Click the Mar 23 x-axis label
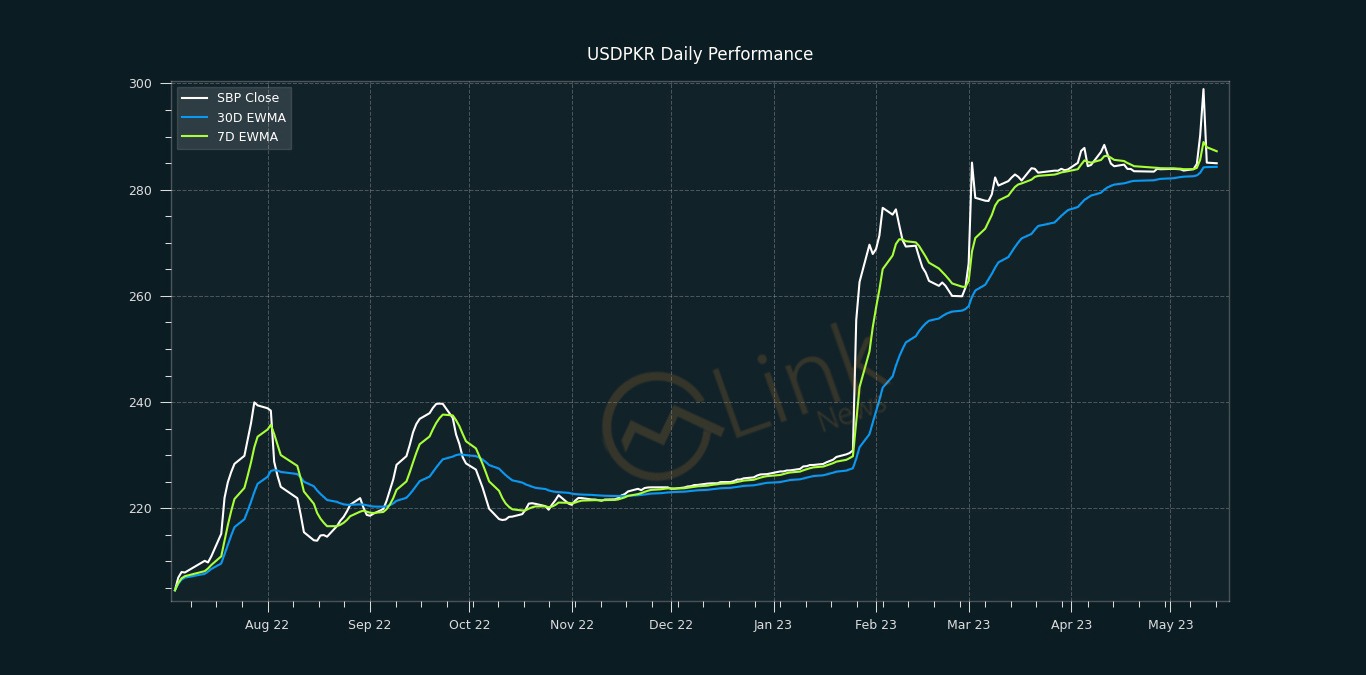Screen dimensions: 1366x675 coord(969,625)
